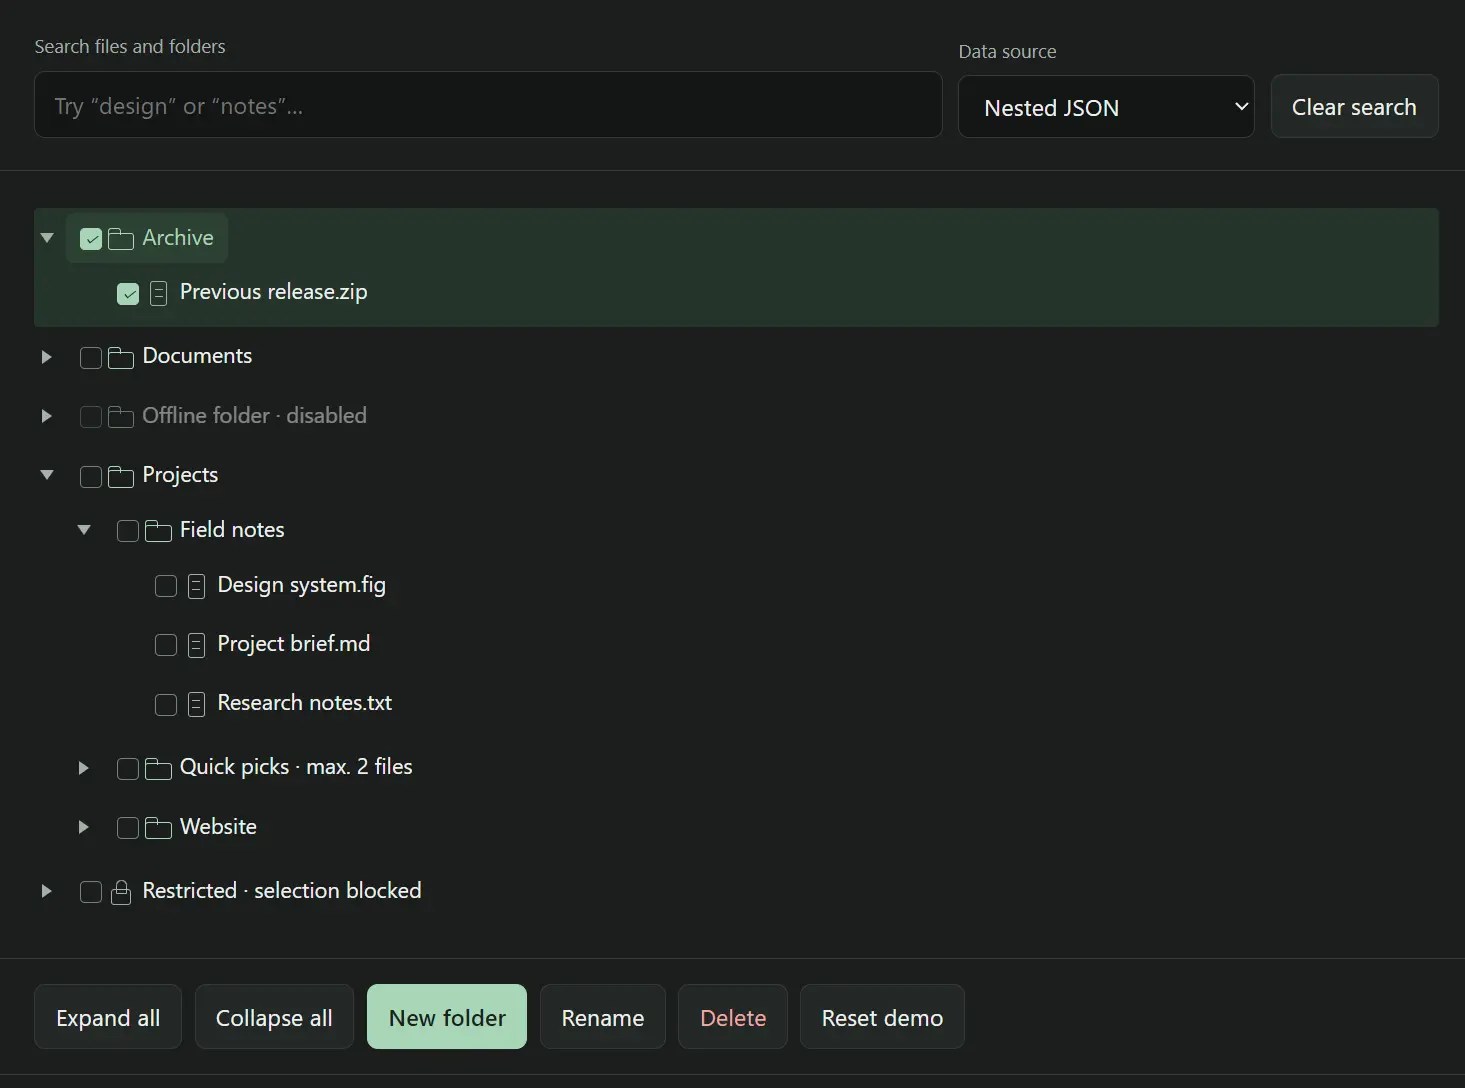This screenshot has width=1465, height=1088.
Task: Click the Restricted lock icon
Action: pyautogui.click(x=121, y=892)
